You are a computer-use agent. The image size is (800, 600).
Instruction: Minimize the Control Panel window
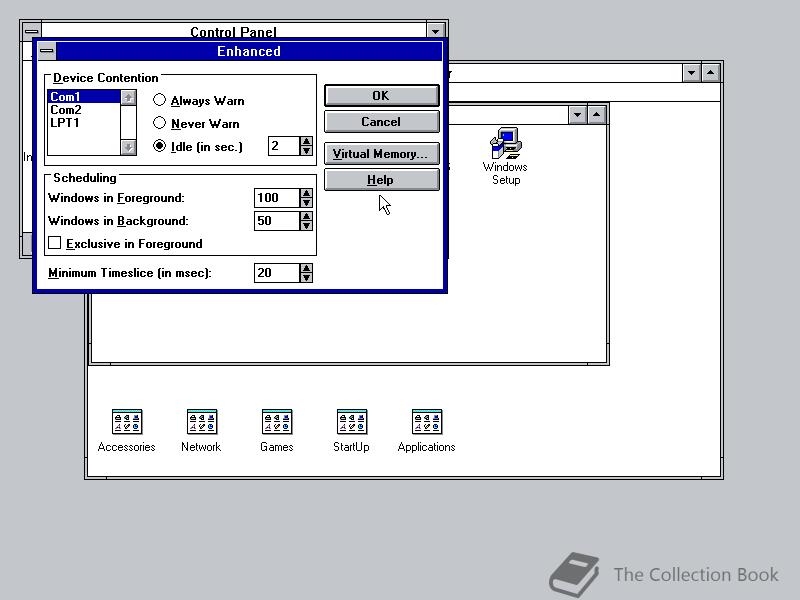coord(435,31)
